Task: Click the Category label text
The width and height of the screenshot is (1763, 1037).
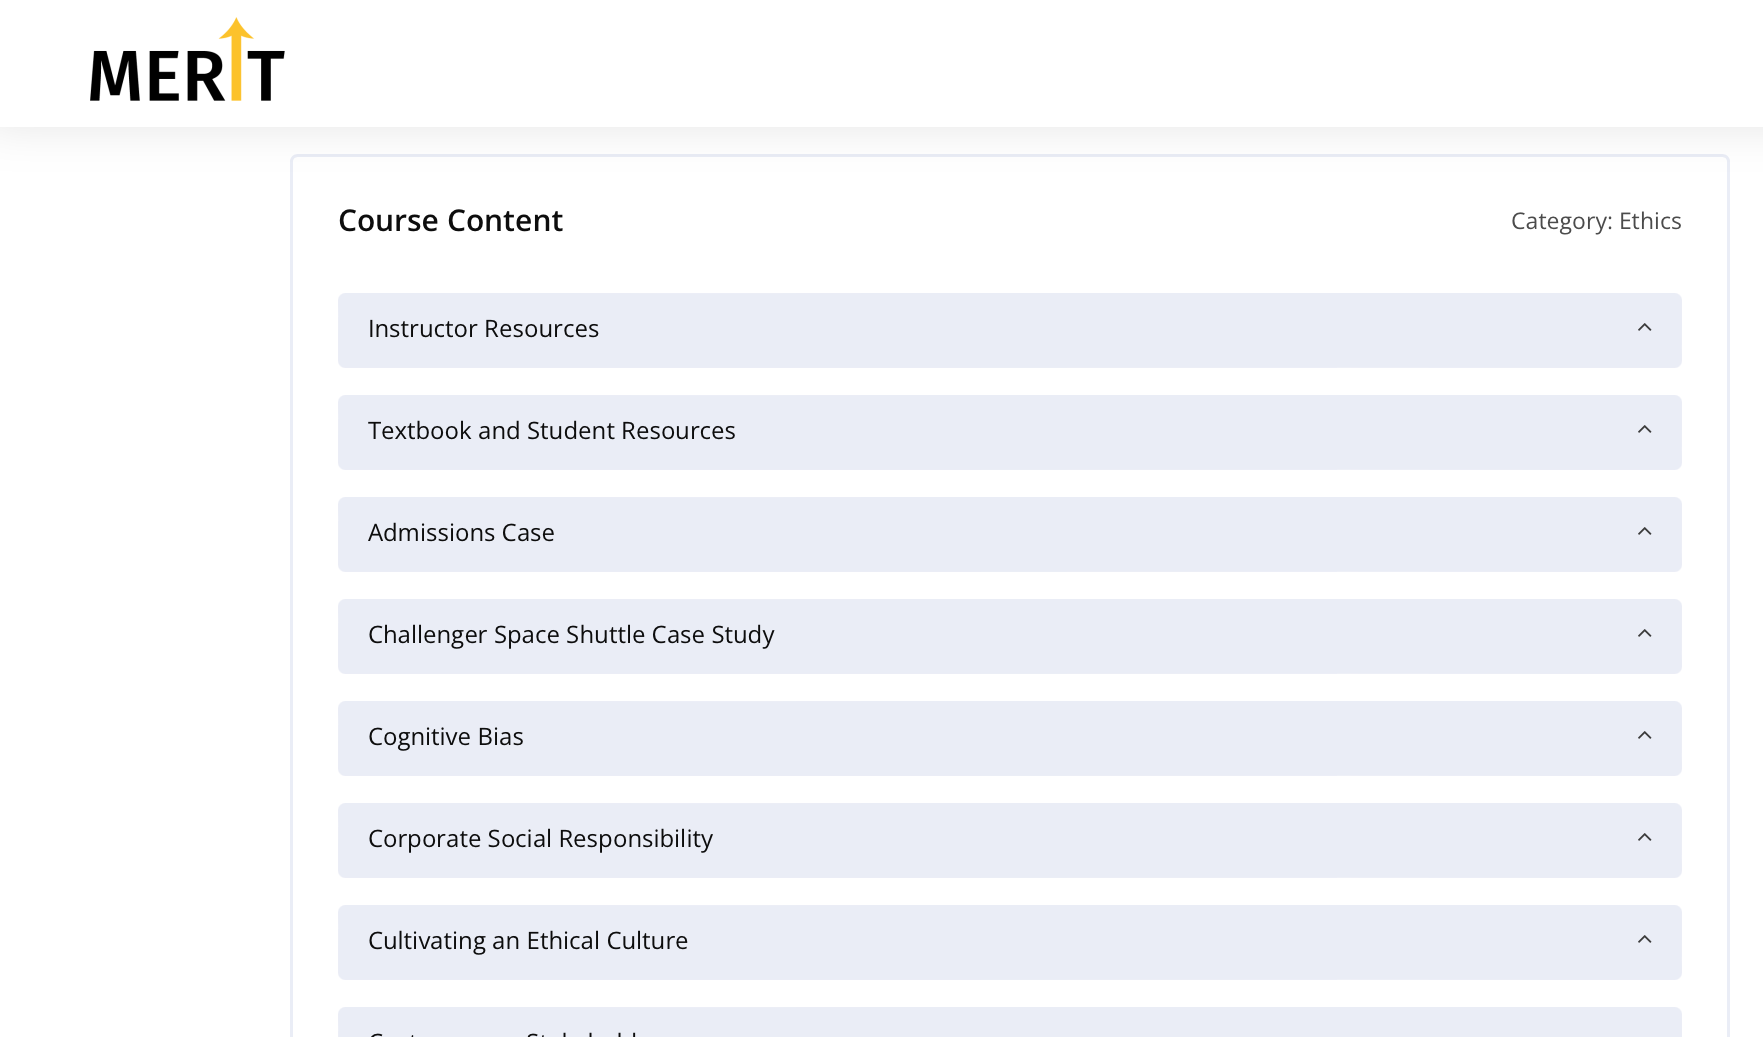Action: (x=1561, y=221)
